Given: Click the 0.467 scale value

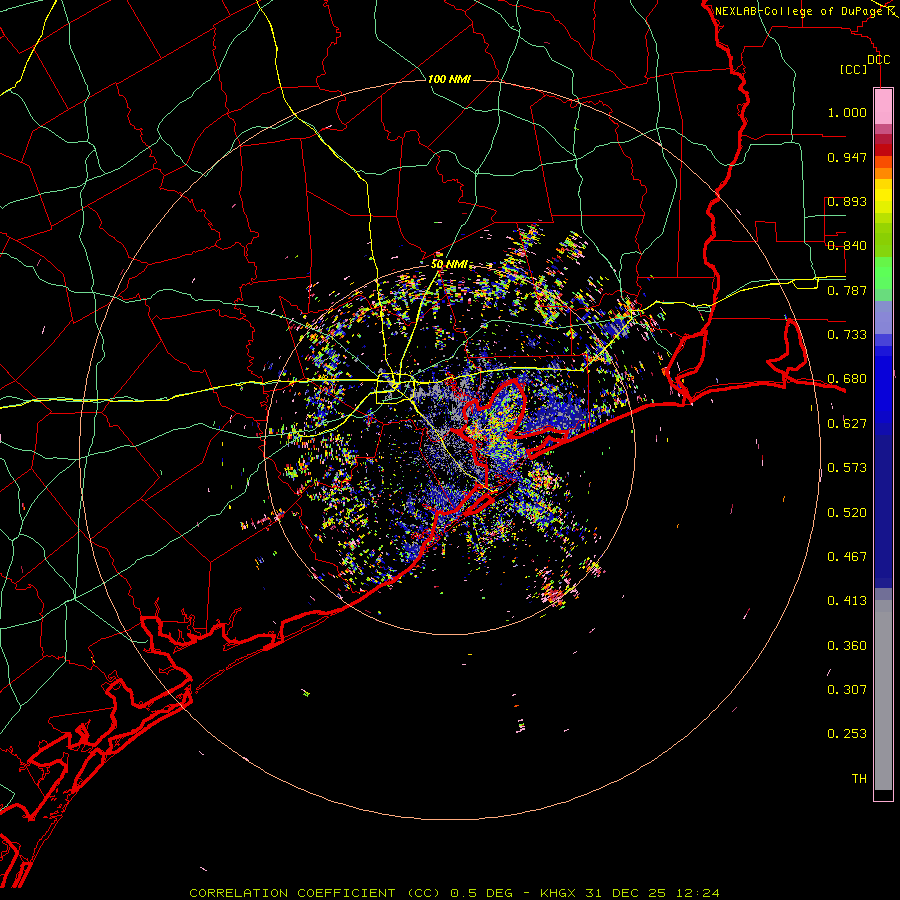Looking at the screenshot, I should (847, 557).
